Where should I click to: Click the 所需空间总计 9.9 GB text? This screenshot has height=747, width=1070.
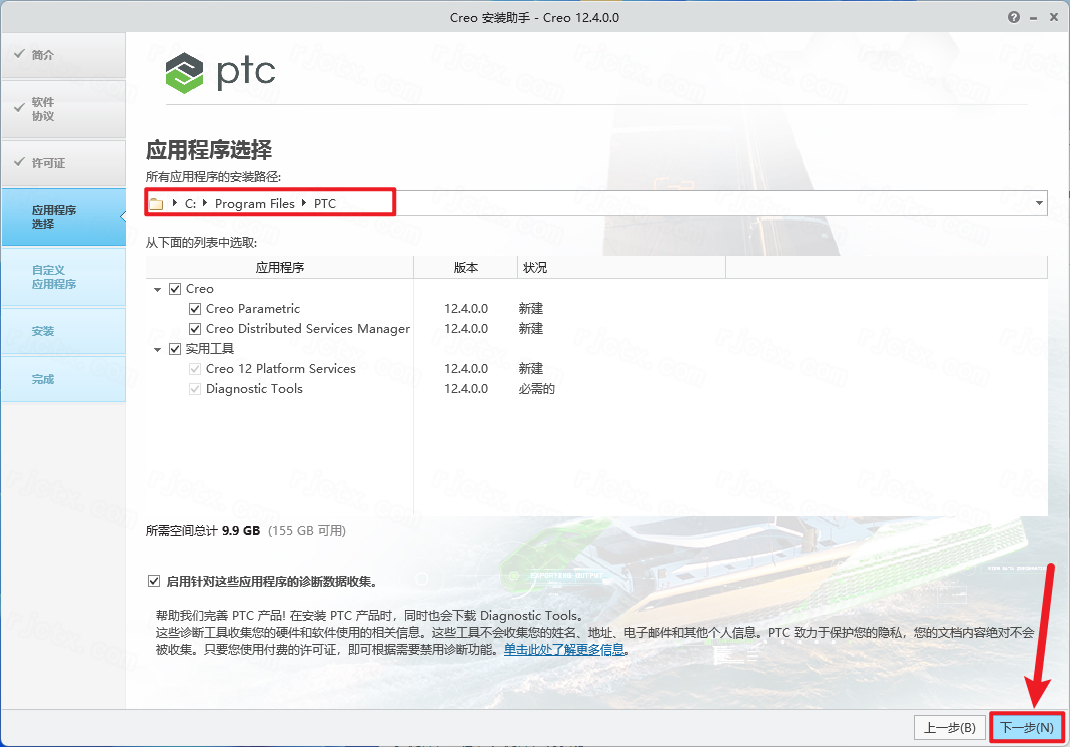click(203, 531)
